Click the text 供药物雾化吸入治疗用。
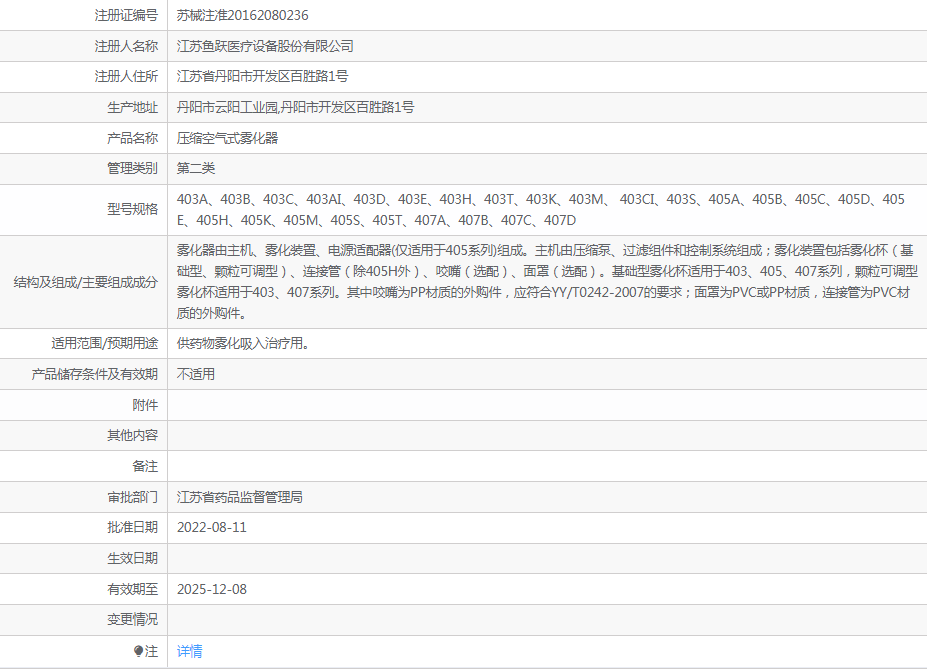Viewport: 927px width, 669px height. click(x=243, y=343)
